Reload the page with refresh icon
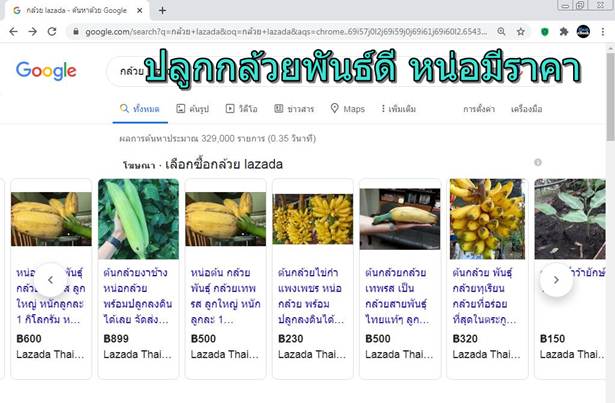 [52, 32]
